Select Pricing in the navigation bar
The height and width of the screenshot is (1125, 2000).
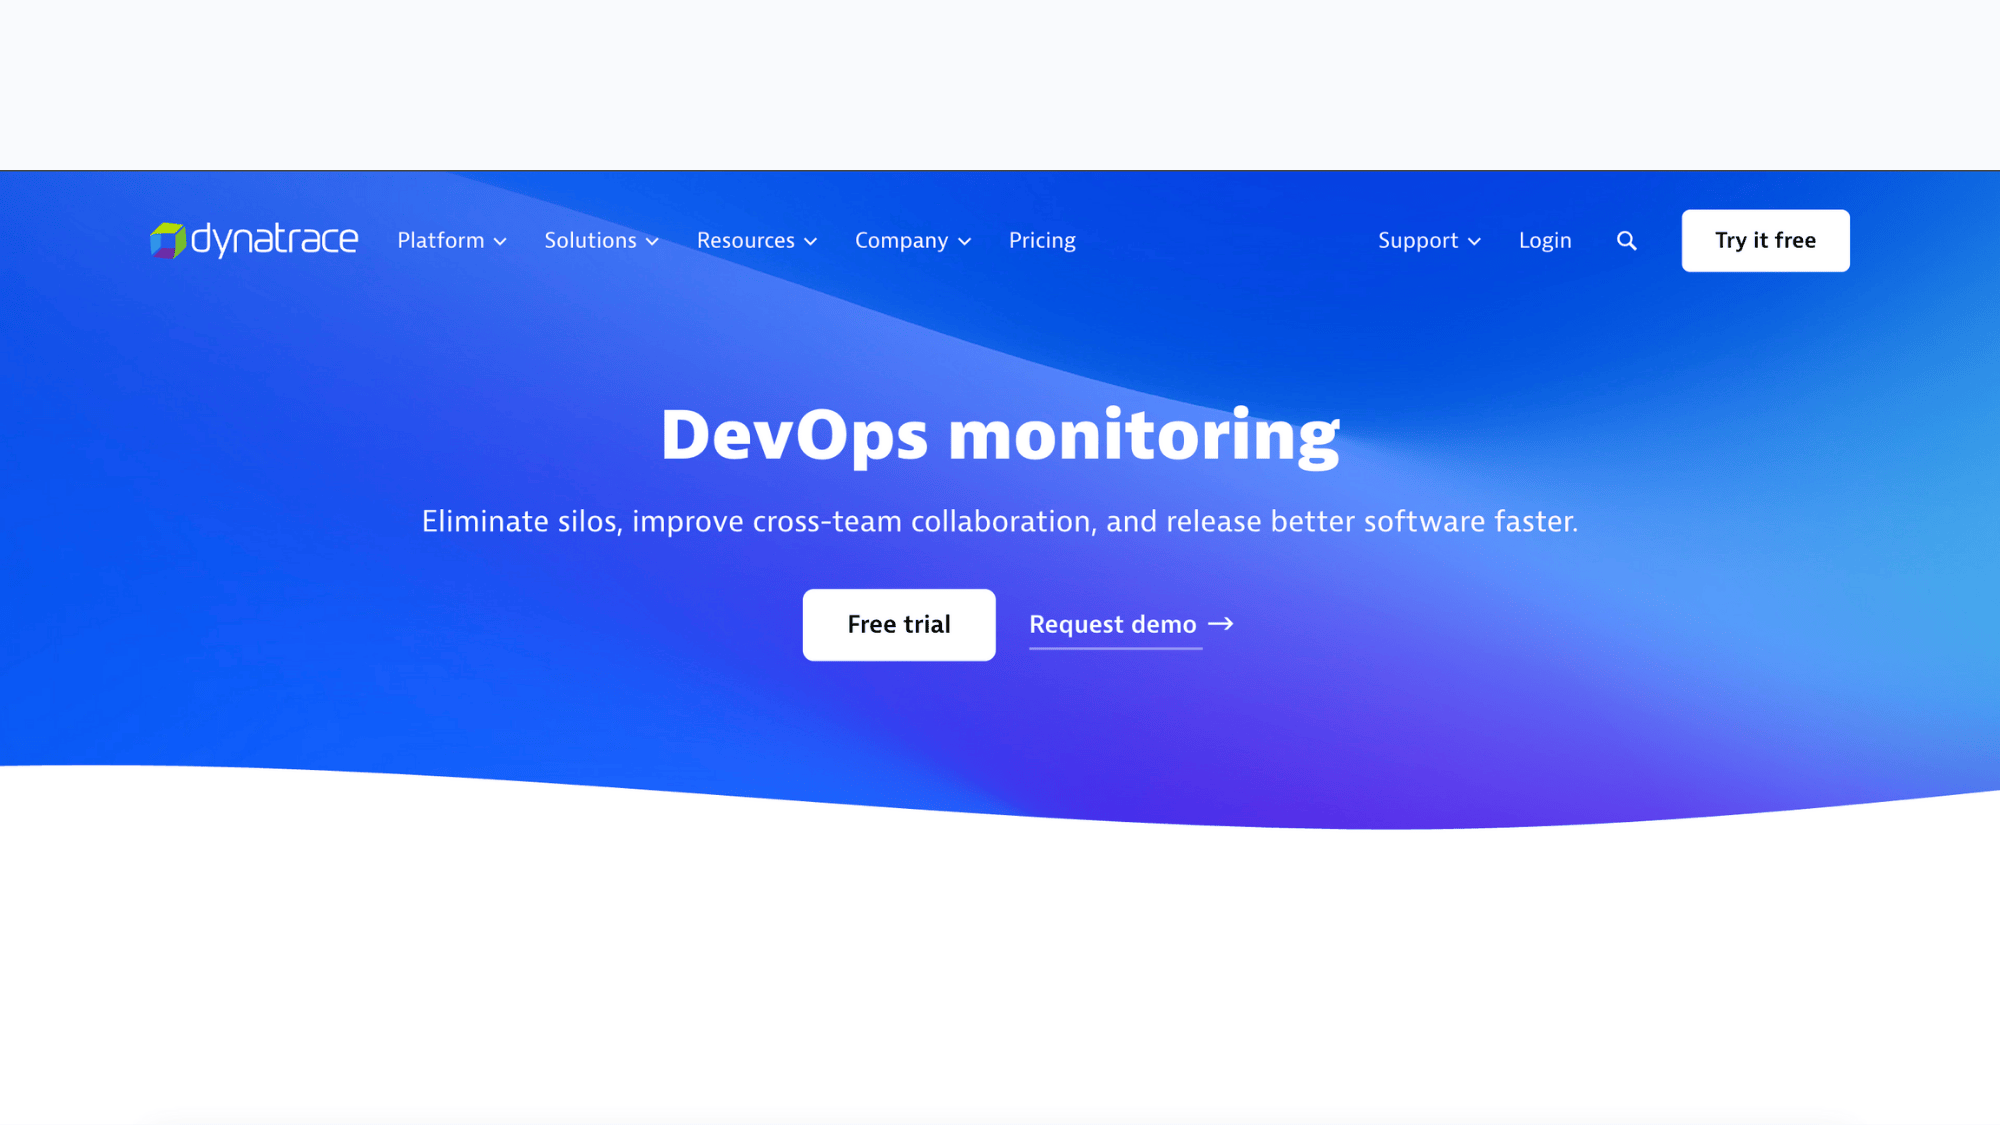1042,240
